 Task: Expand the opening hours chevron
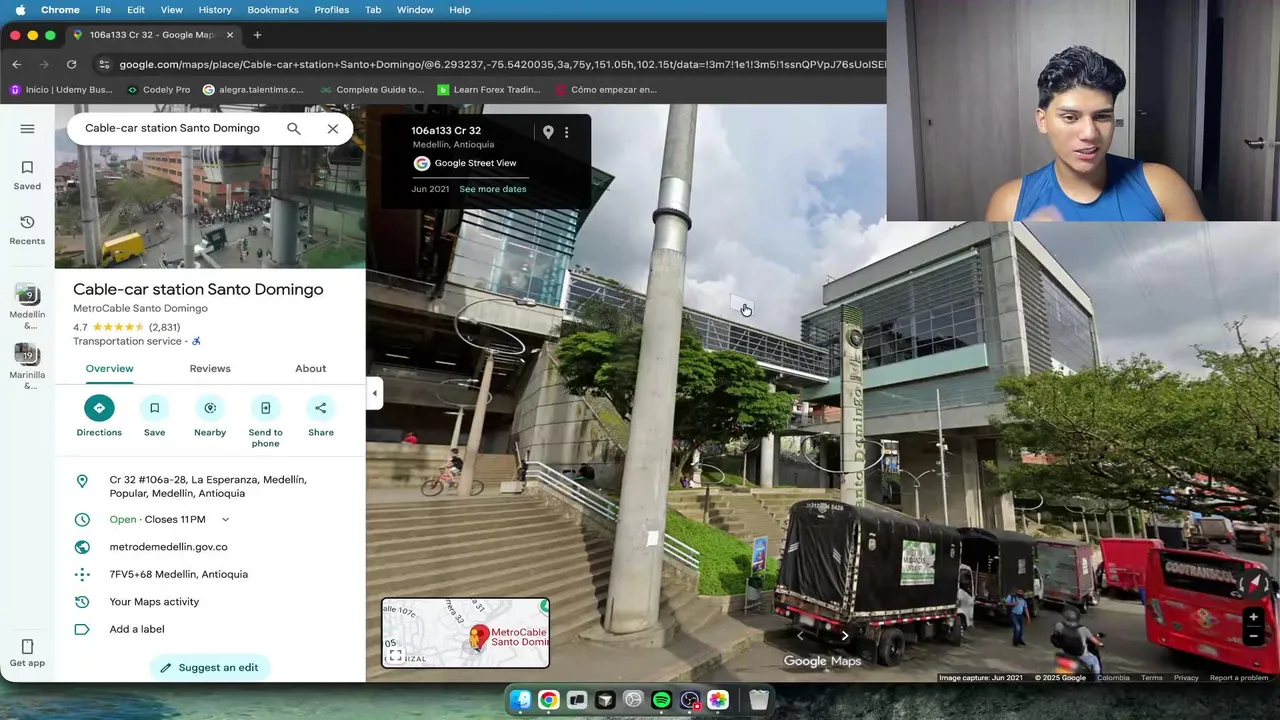pos(225,520)
